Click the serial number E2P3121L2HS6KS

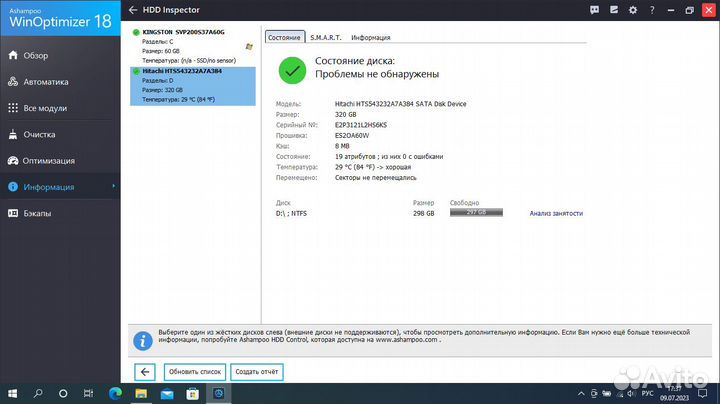361,125
